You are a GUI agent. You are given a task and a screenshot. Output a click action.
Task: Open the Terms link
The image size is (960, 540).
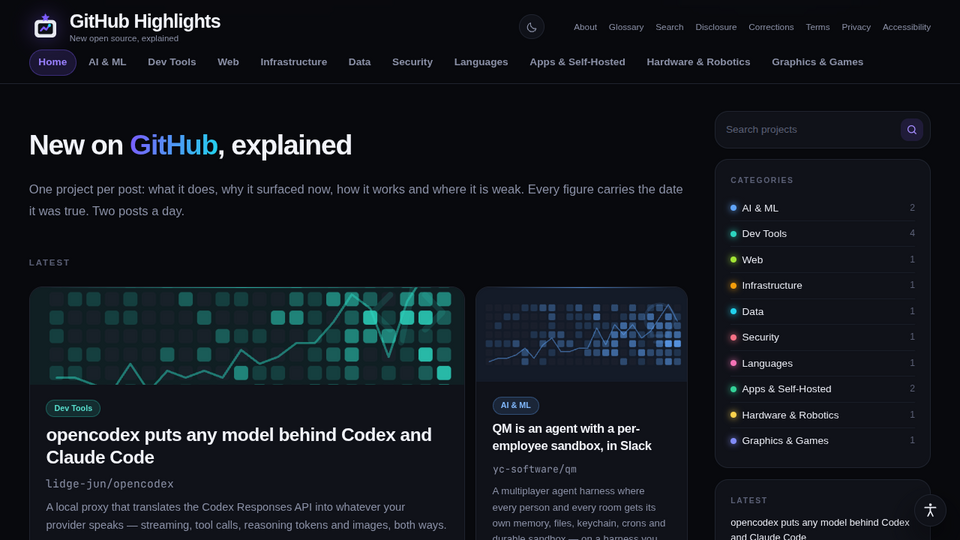tap(817, 27)
